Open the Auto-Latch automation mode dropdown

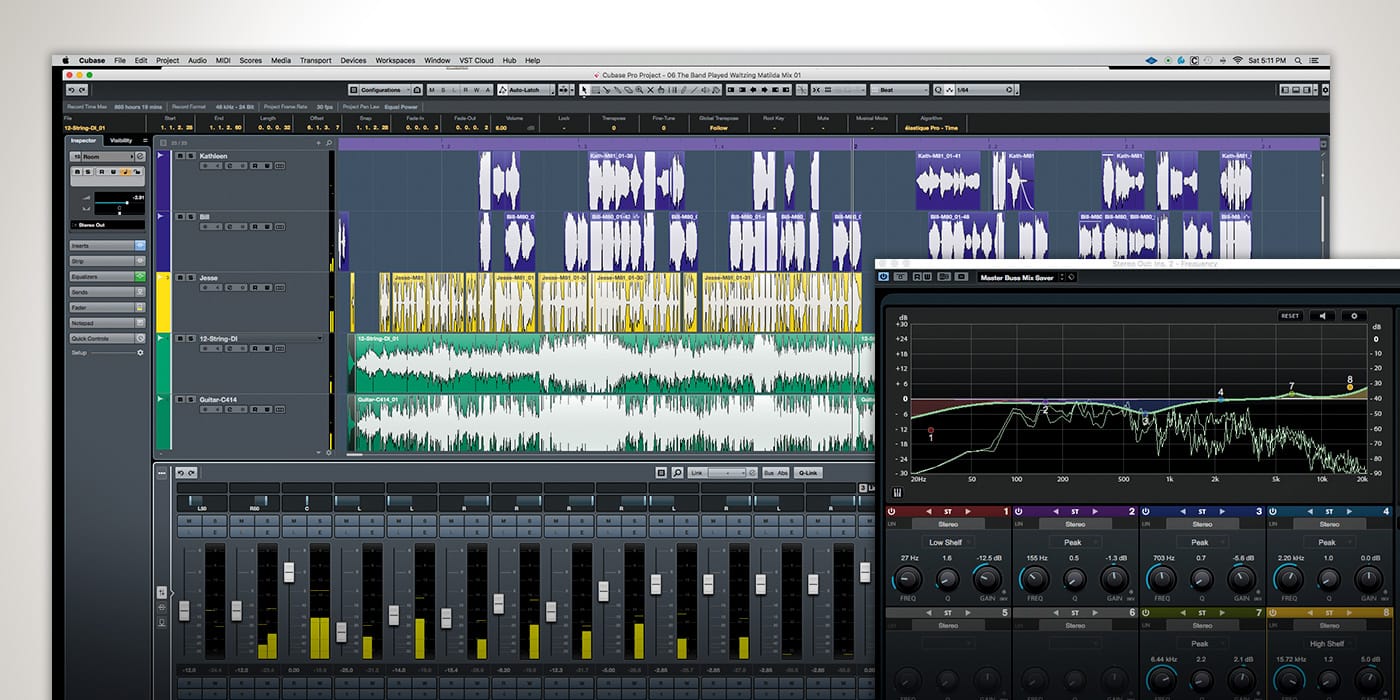(x=528, y=90)
